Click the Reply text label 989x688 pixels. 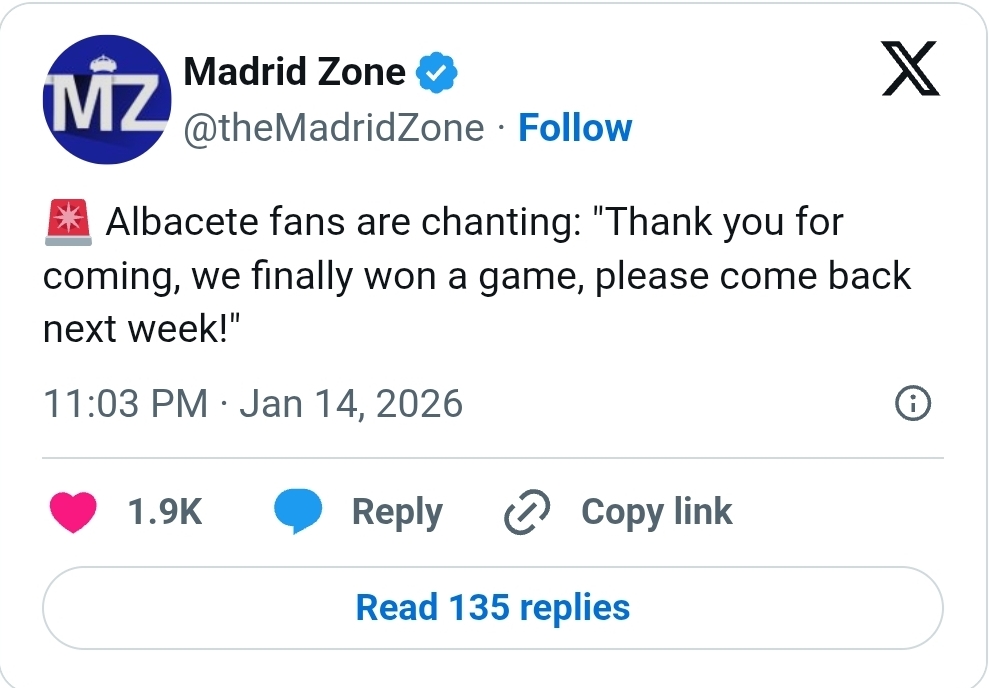click(397, 512)
